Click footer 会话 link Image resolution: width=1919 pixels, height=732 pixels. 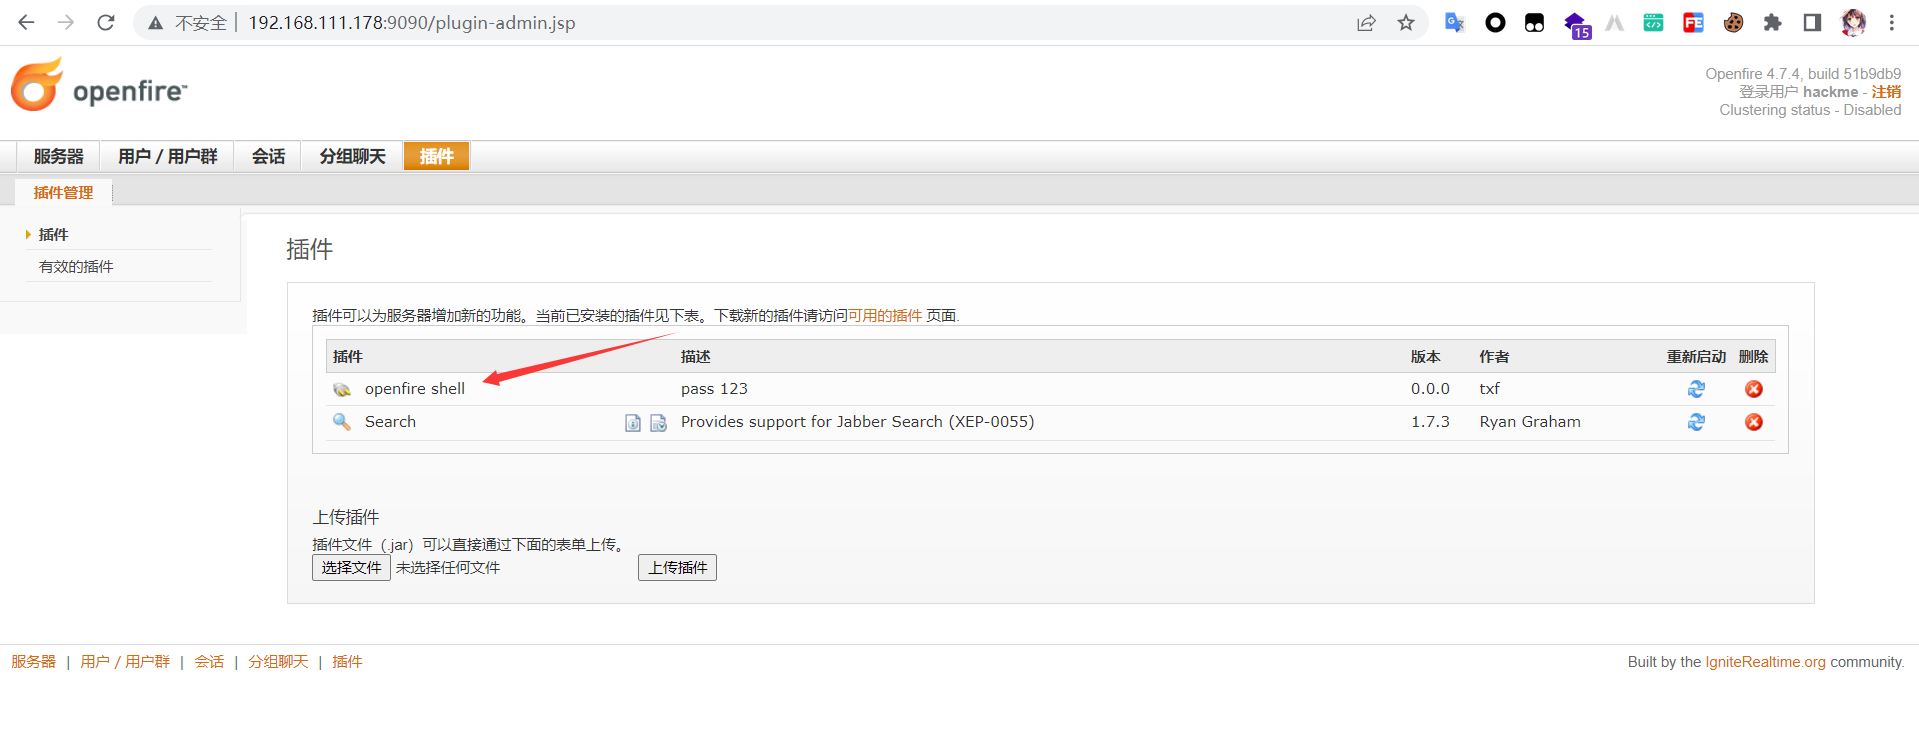click(x=209, y=662)
